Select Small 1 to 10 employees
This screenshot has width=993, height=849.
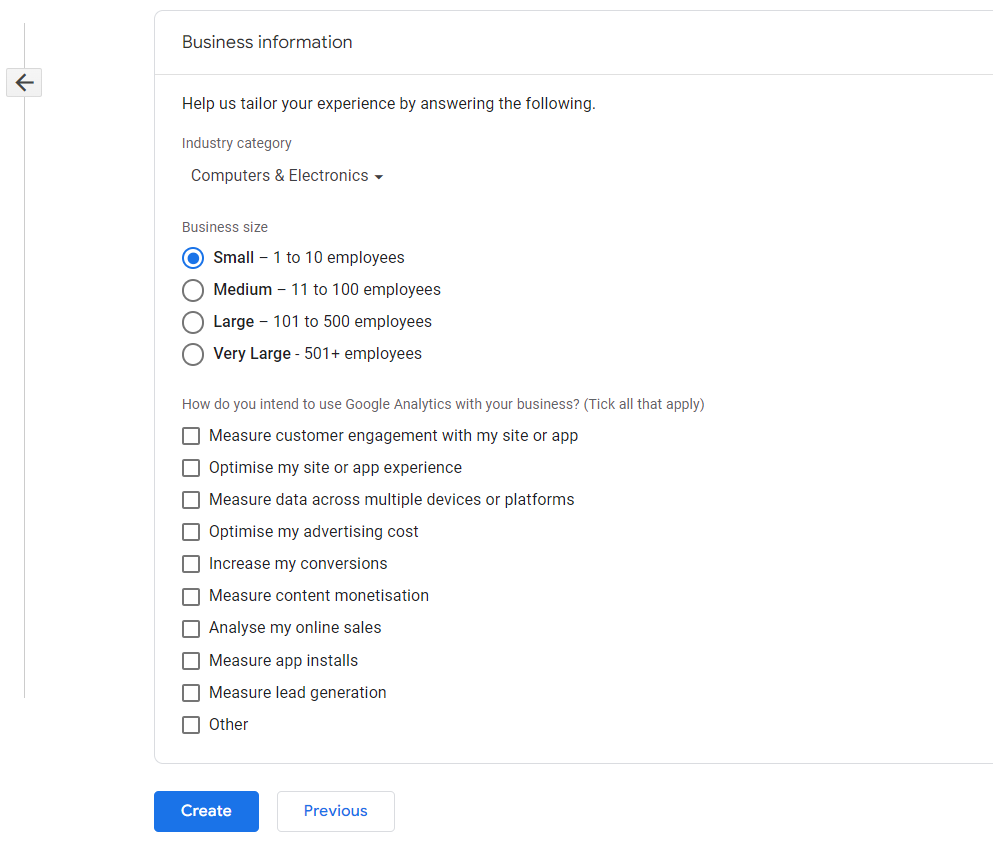pyautogui.click(x=193, y=258)
